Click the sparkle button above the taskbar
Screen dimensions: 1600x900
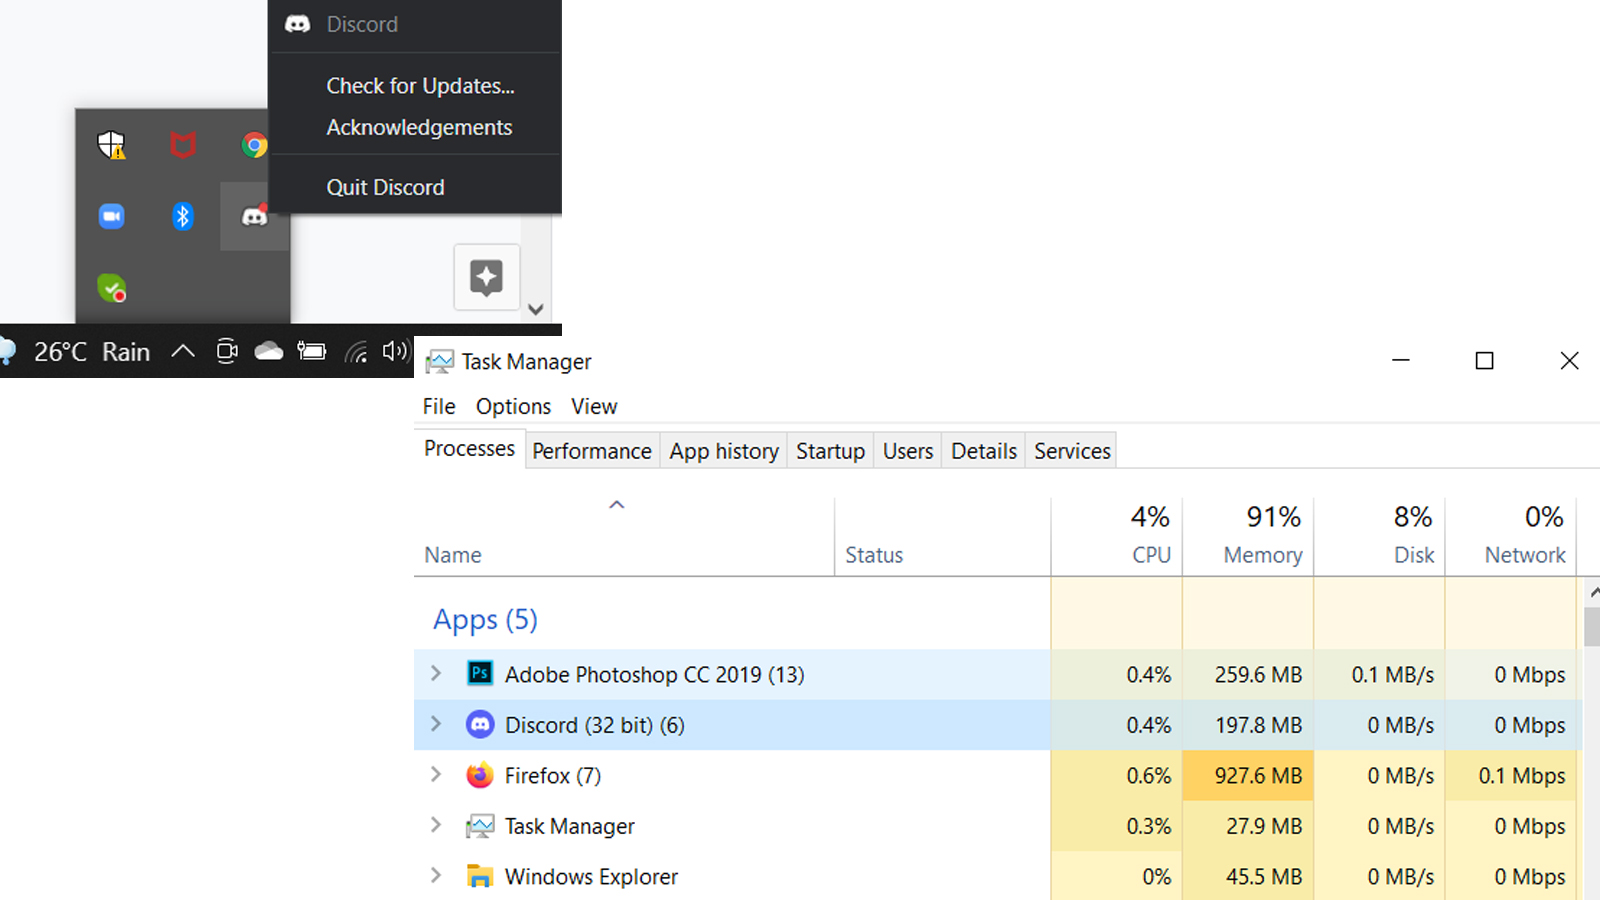(x=487, y=277)
